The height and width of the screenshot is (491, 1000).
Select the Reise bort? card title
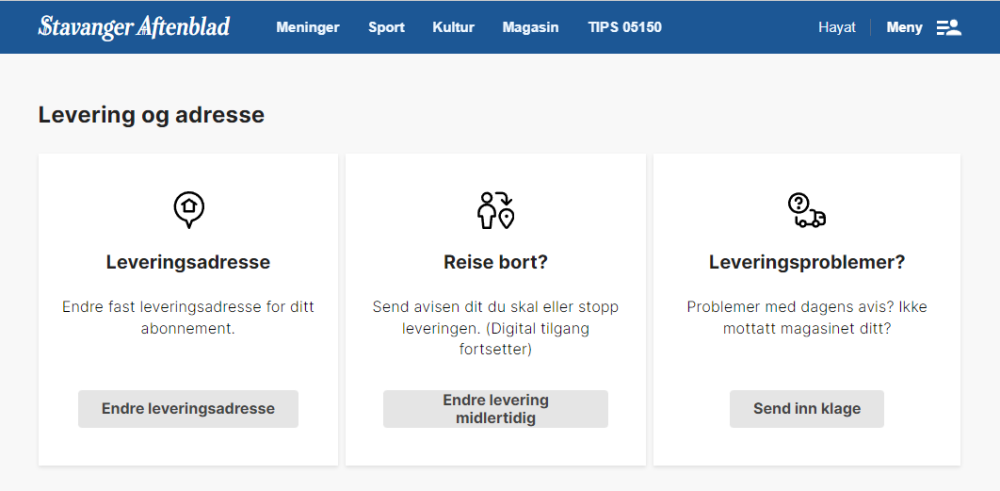[x=495, y=263]
